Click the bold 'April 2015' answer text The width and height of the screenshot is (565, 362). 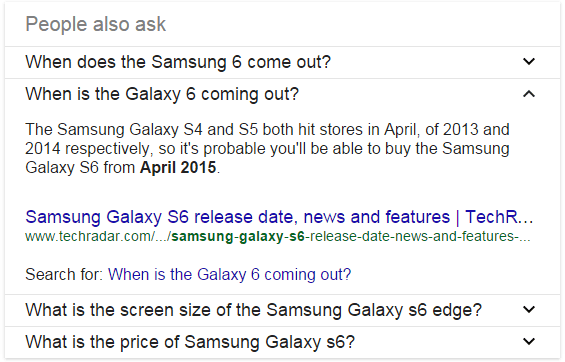[178, 167]
